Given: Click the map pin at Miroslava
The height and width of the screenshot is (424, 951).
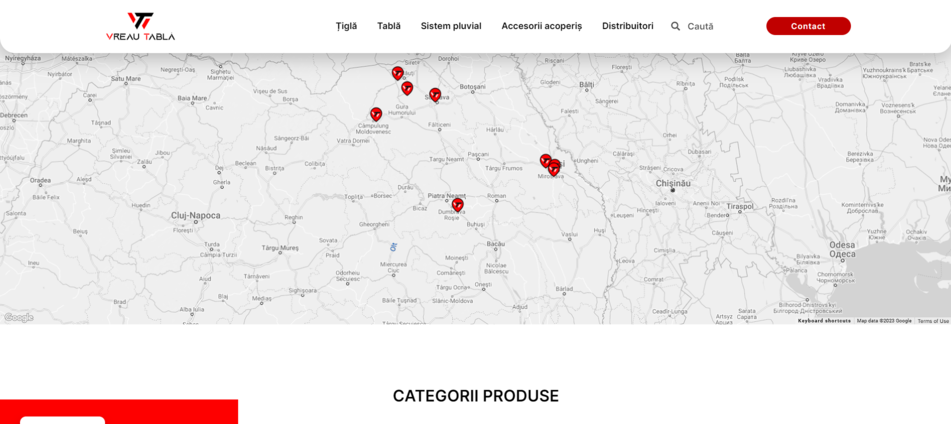Looking at the screenshot, I should 554,169.
